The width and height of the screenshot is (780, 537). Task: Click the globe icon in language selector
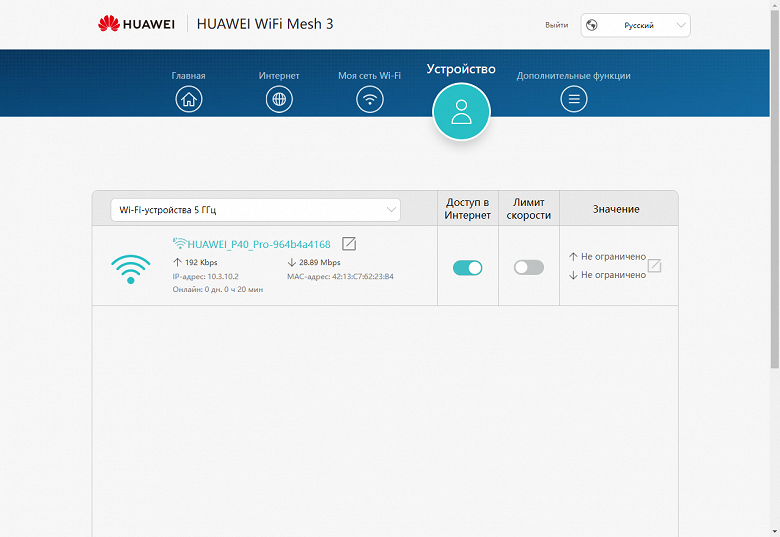591,25
